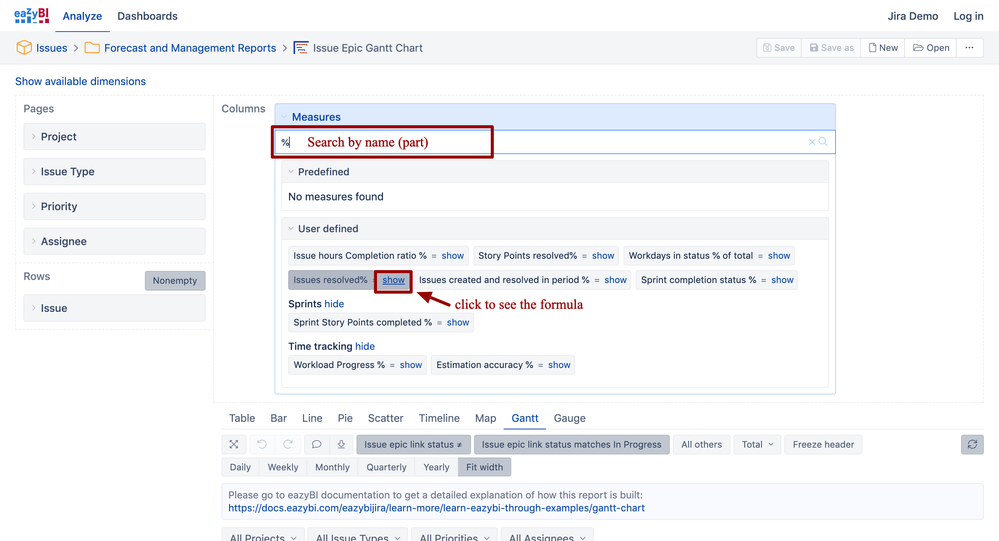
Task: Click the Log in link
Action: tap(968, 16)
